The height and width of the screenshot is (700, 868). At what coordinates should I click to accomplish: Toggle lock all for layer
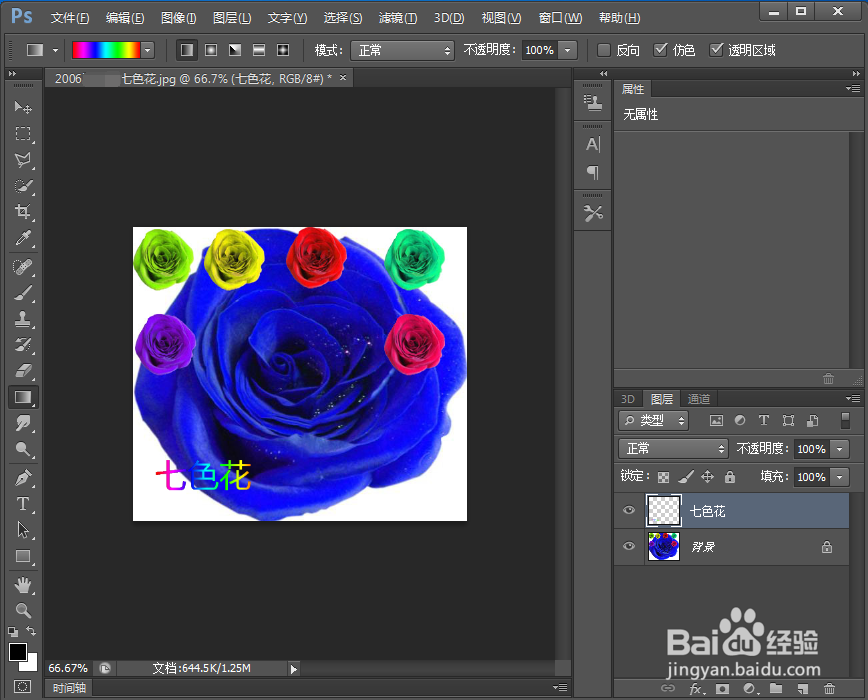(x=730, y=477)
